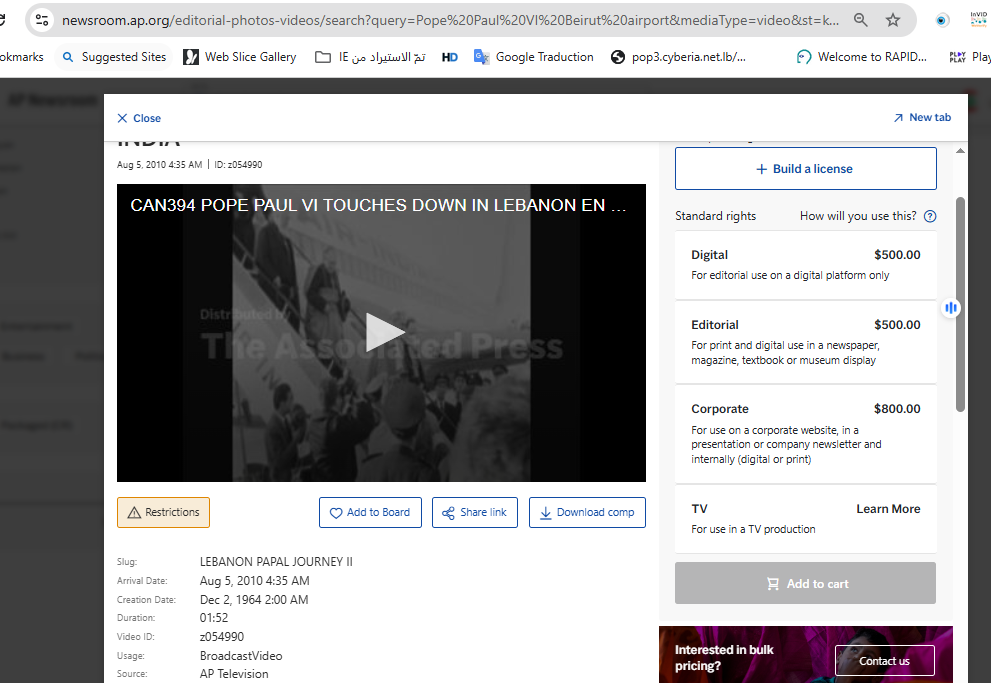991x683 pixels.
Task: Choose the Corporate $800.00 license option
Action: [x=805, y=433]
